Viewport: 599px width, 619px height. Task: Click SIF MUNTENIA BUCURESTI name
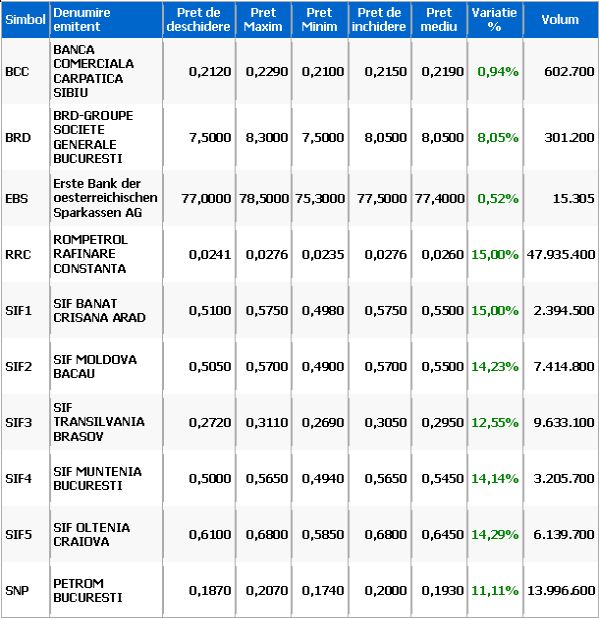point(97,479)
